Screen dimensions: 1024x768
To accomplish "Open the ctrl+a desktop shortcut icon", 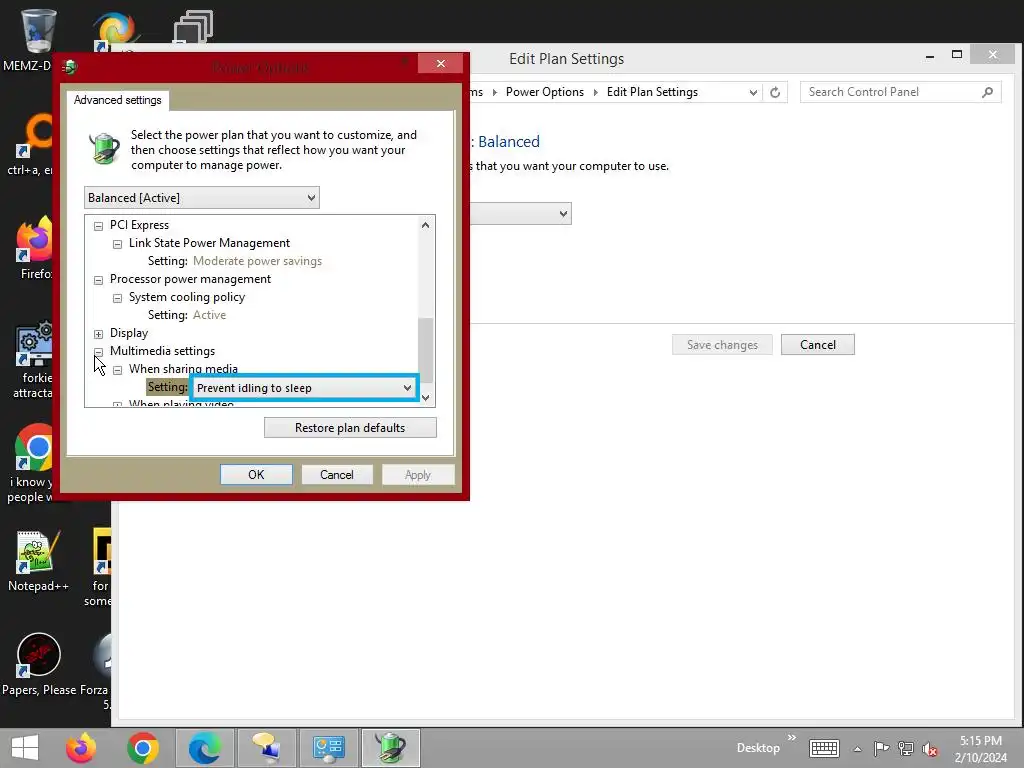I will coord(34,136).
